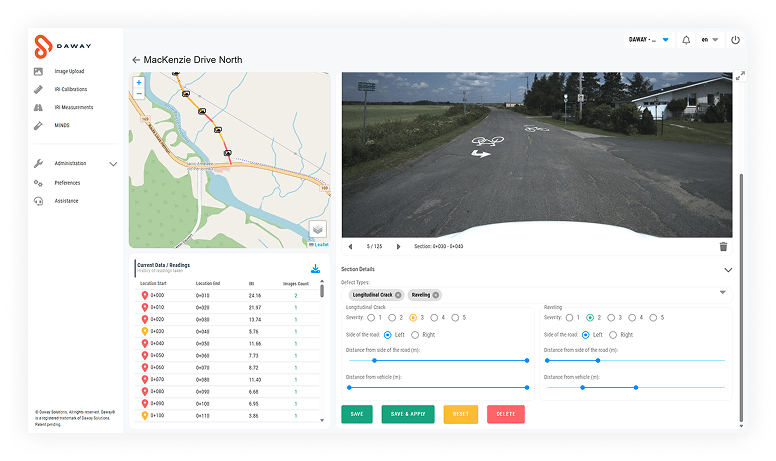Expand image to fullscreen view
Image resolution: width=776 pixels, height=461 pixels.
739,77
